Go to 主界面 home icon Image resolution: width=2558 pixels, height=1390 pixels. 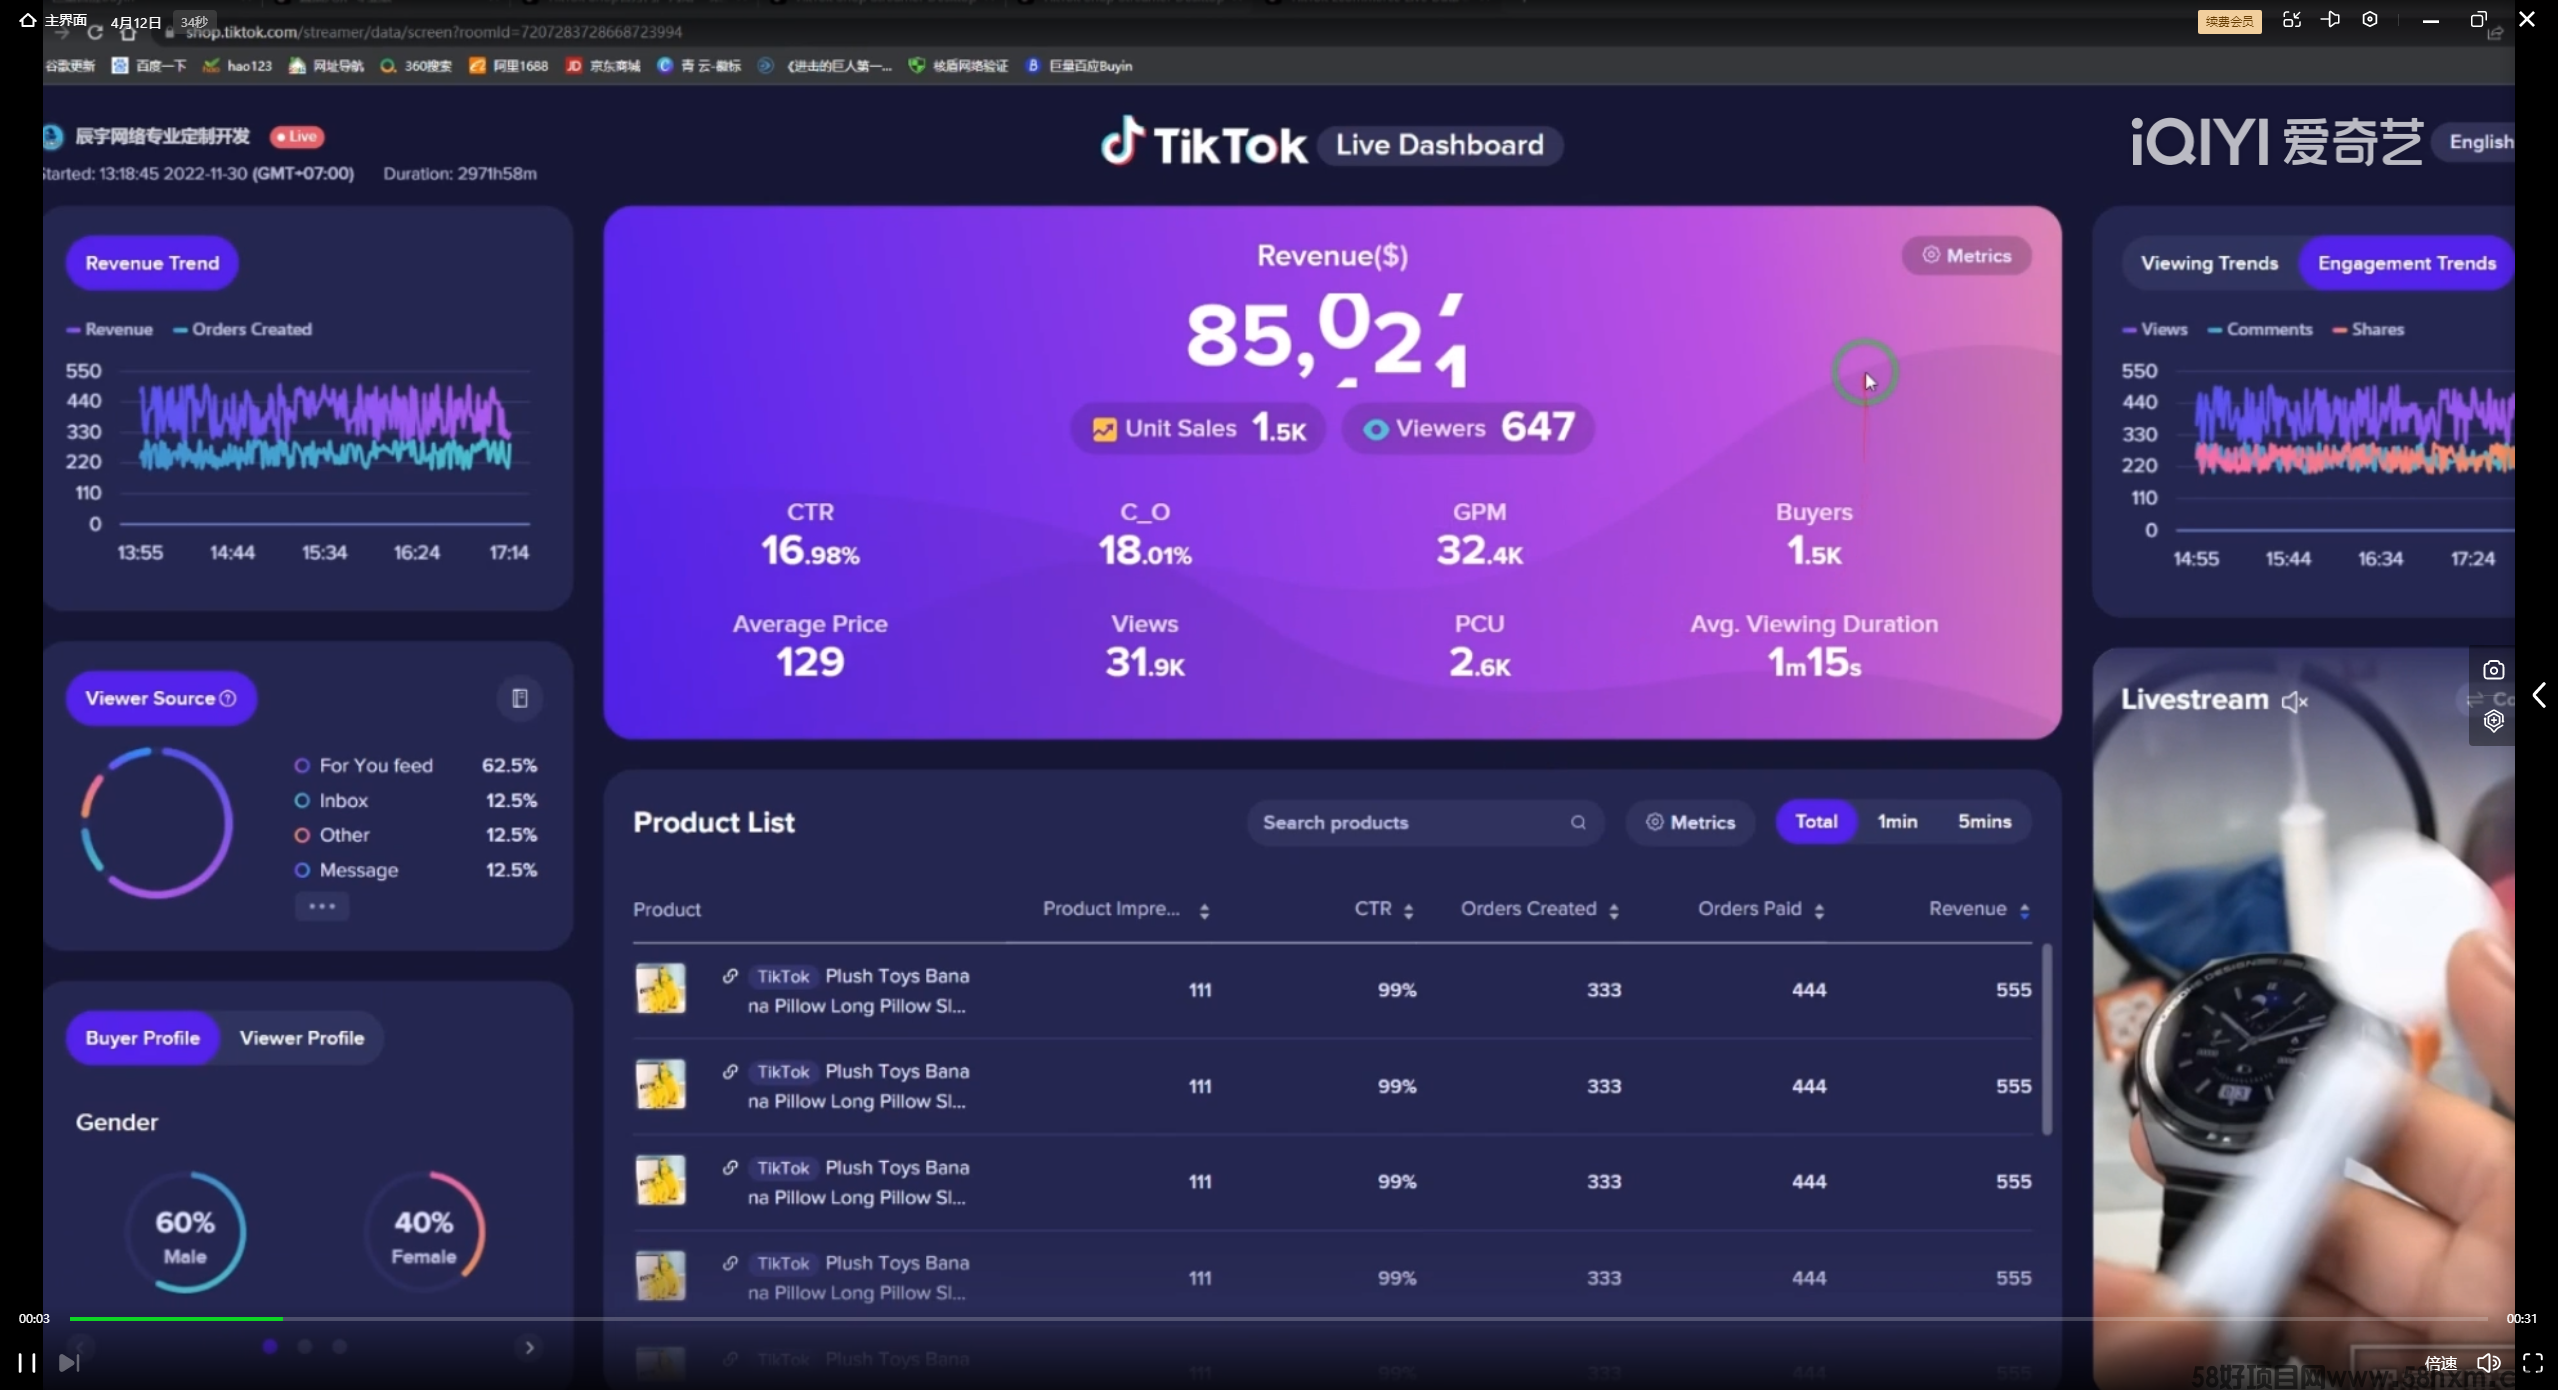(x=27, y=20)
